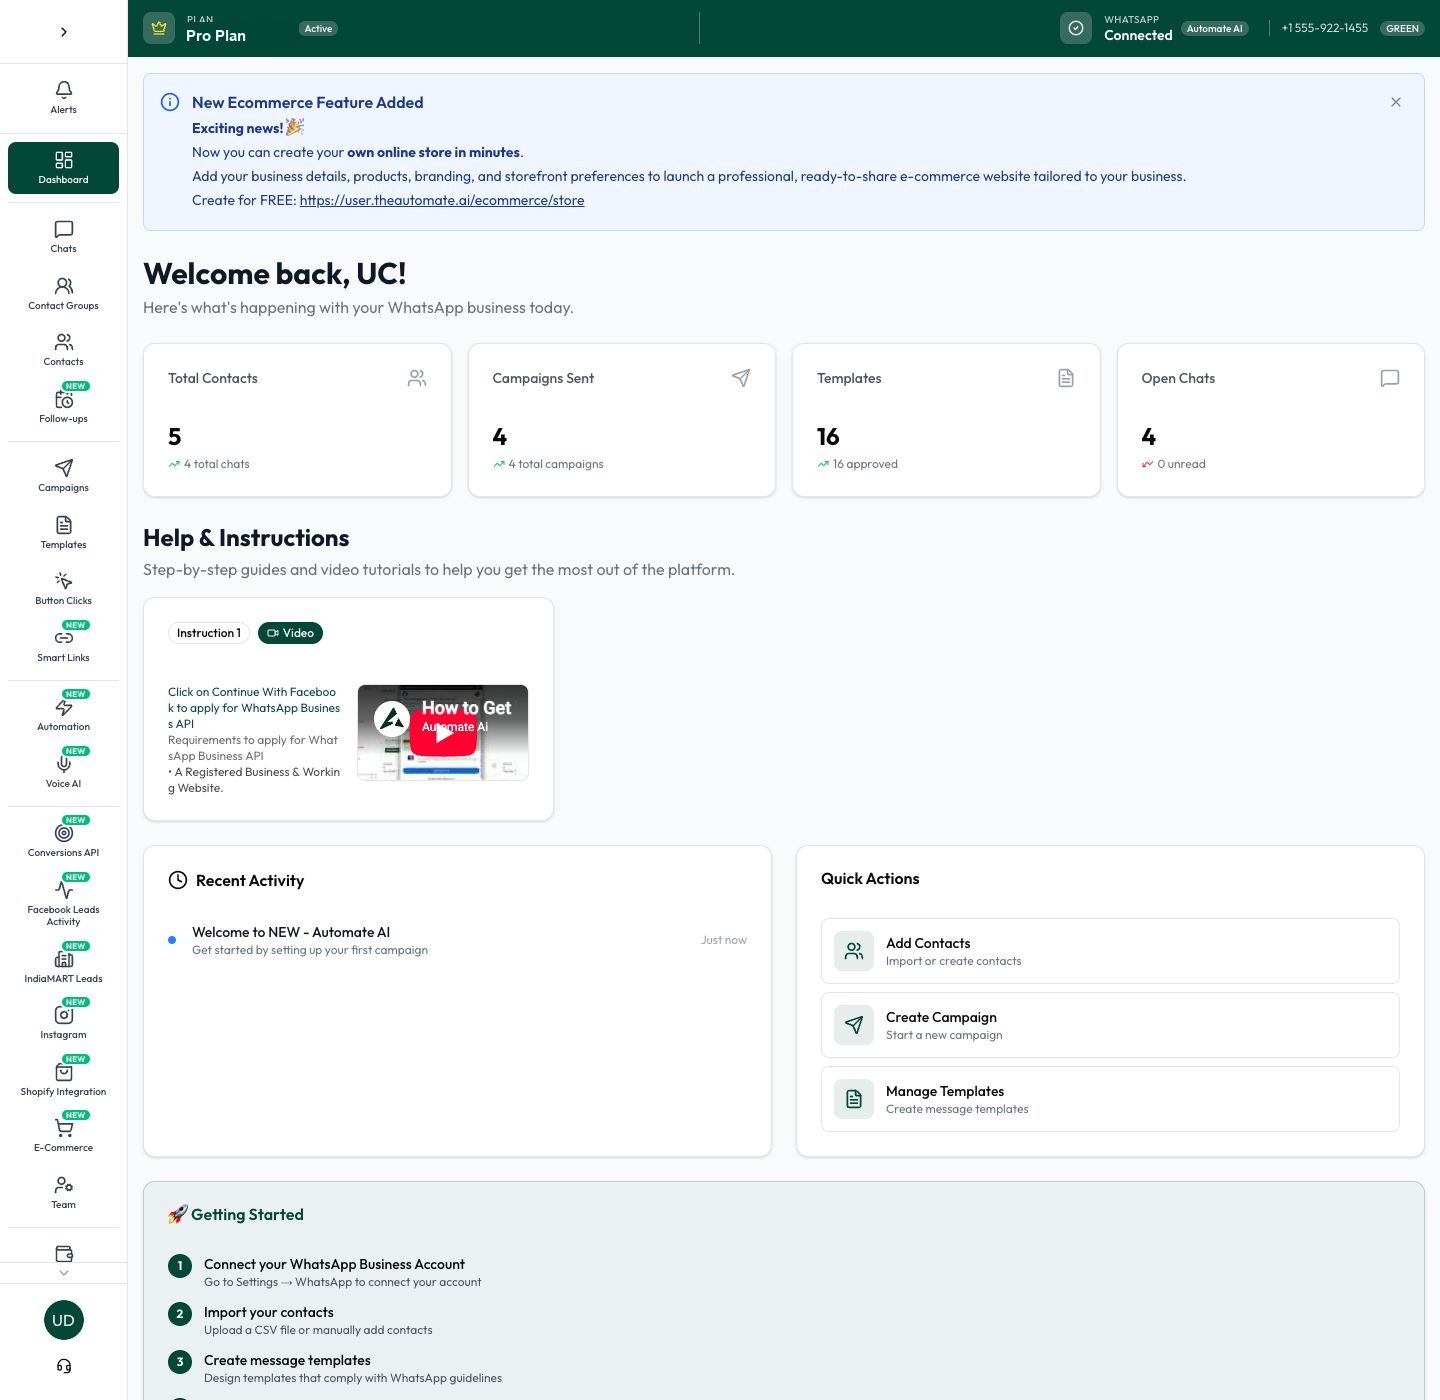Open IndiaMART Leads in the sidebar

click(64, 967)
